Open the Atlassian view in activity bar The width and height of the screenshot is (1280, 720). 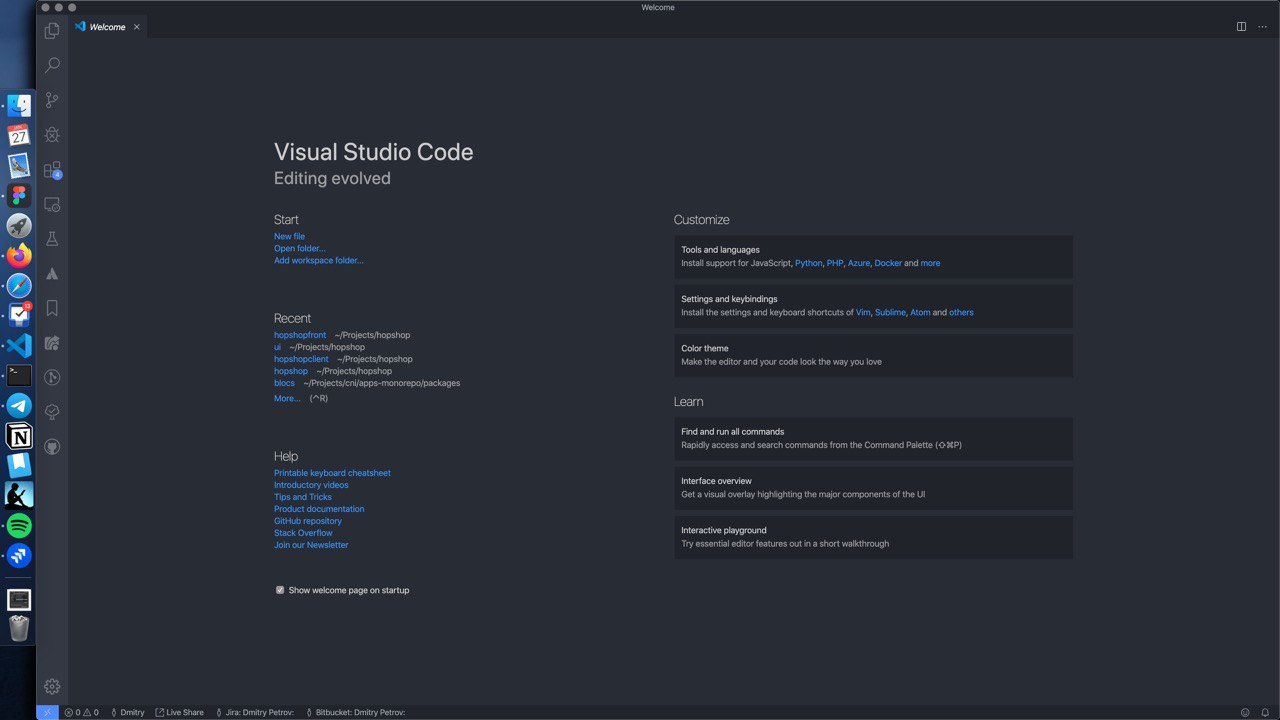pos(52,274)
